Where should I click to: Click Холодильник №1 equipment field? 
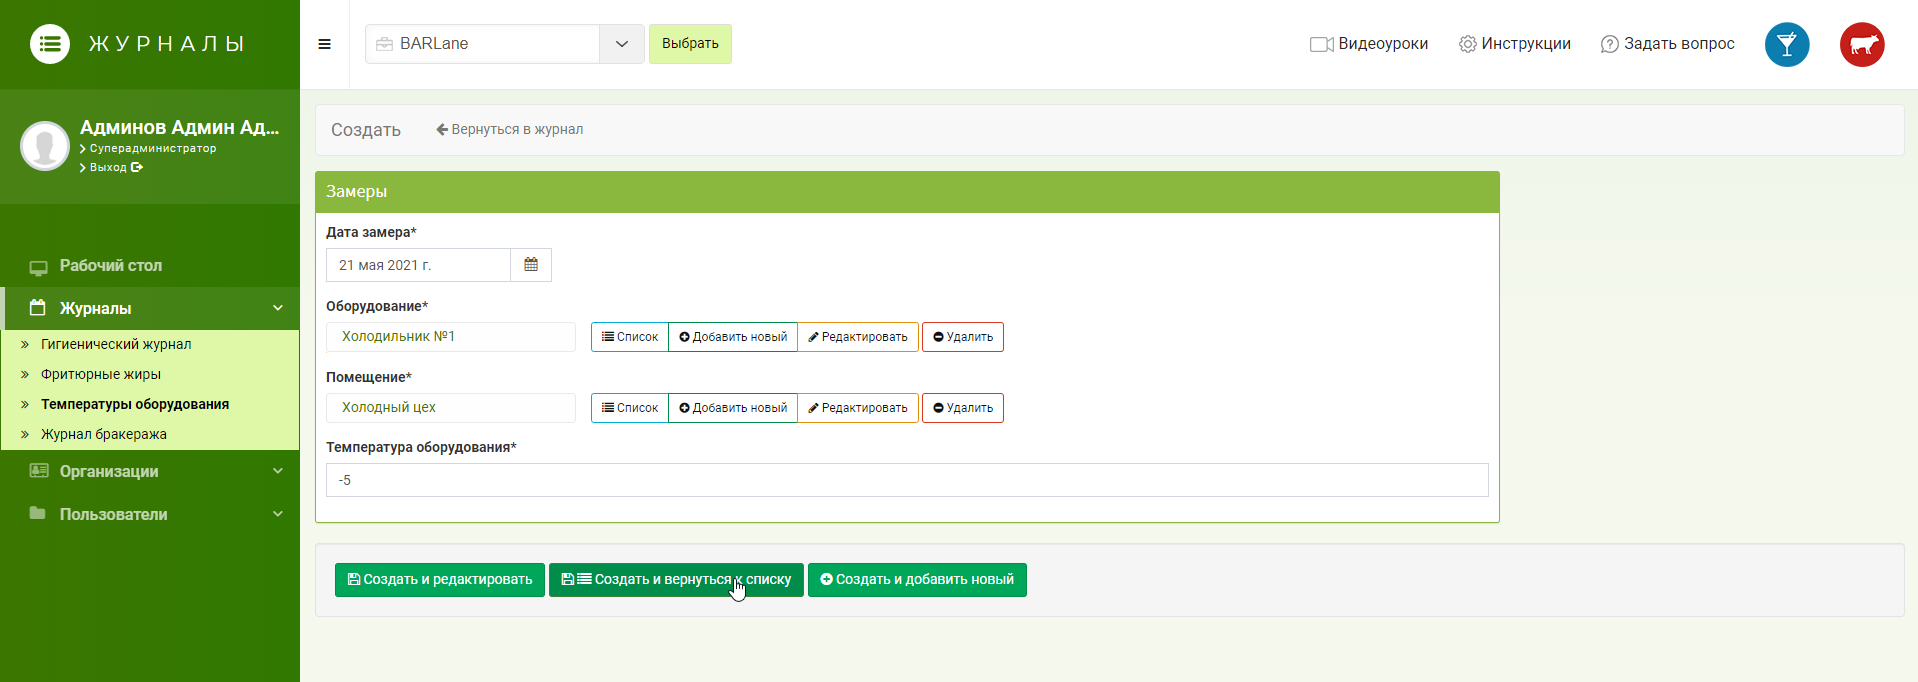451,337
